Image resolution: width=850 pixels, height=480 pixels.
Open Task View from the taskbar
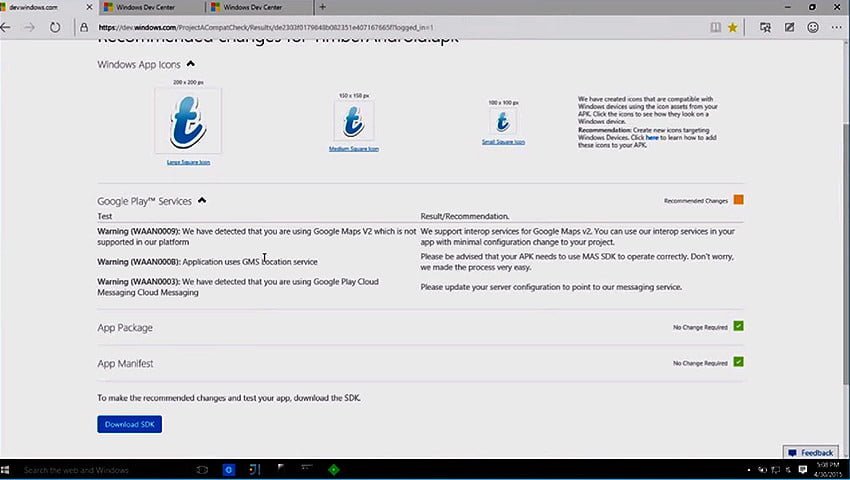202,470
